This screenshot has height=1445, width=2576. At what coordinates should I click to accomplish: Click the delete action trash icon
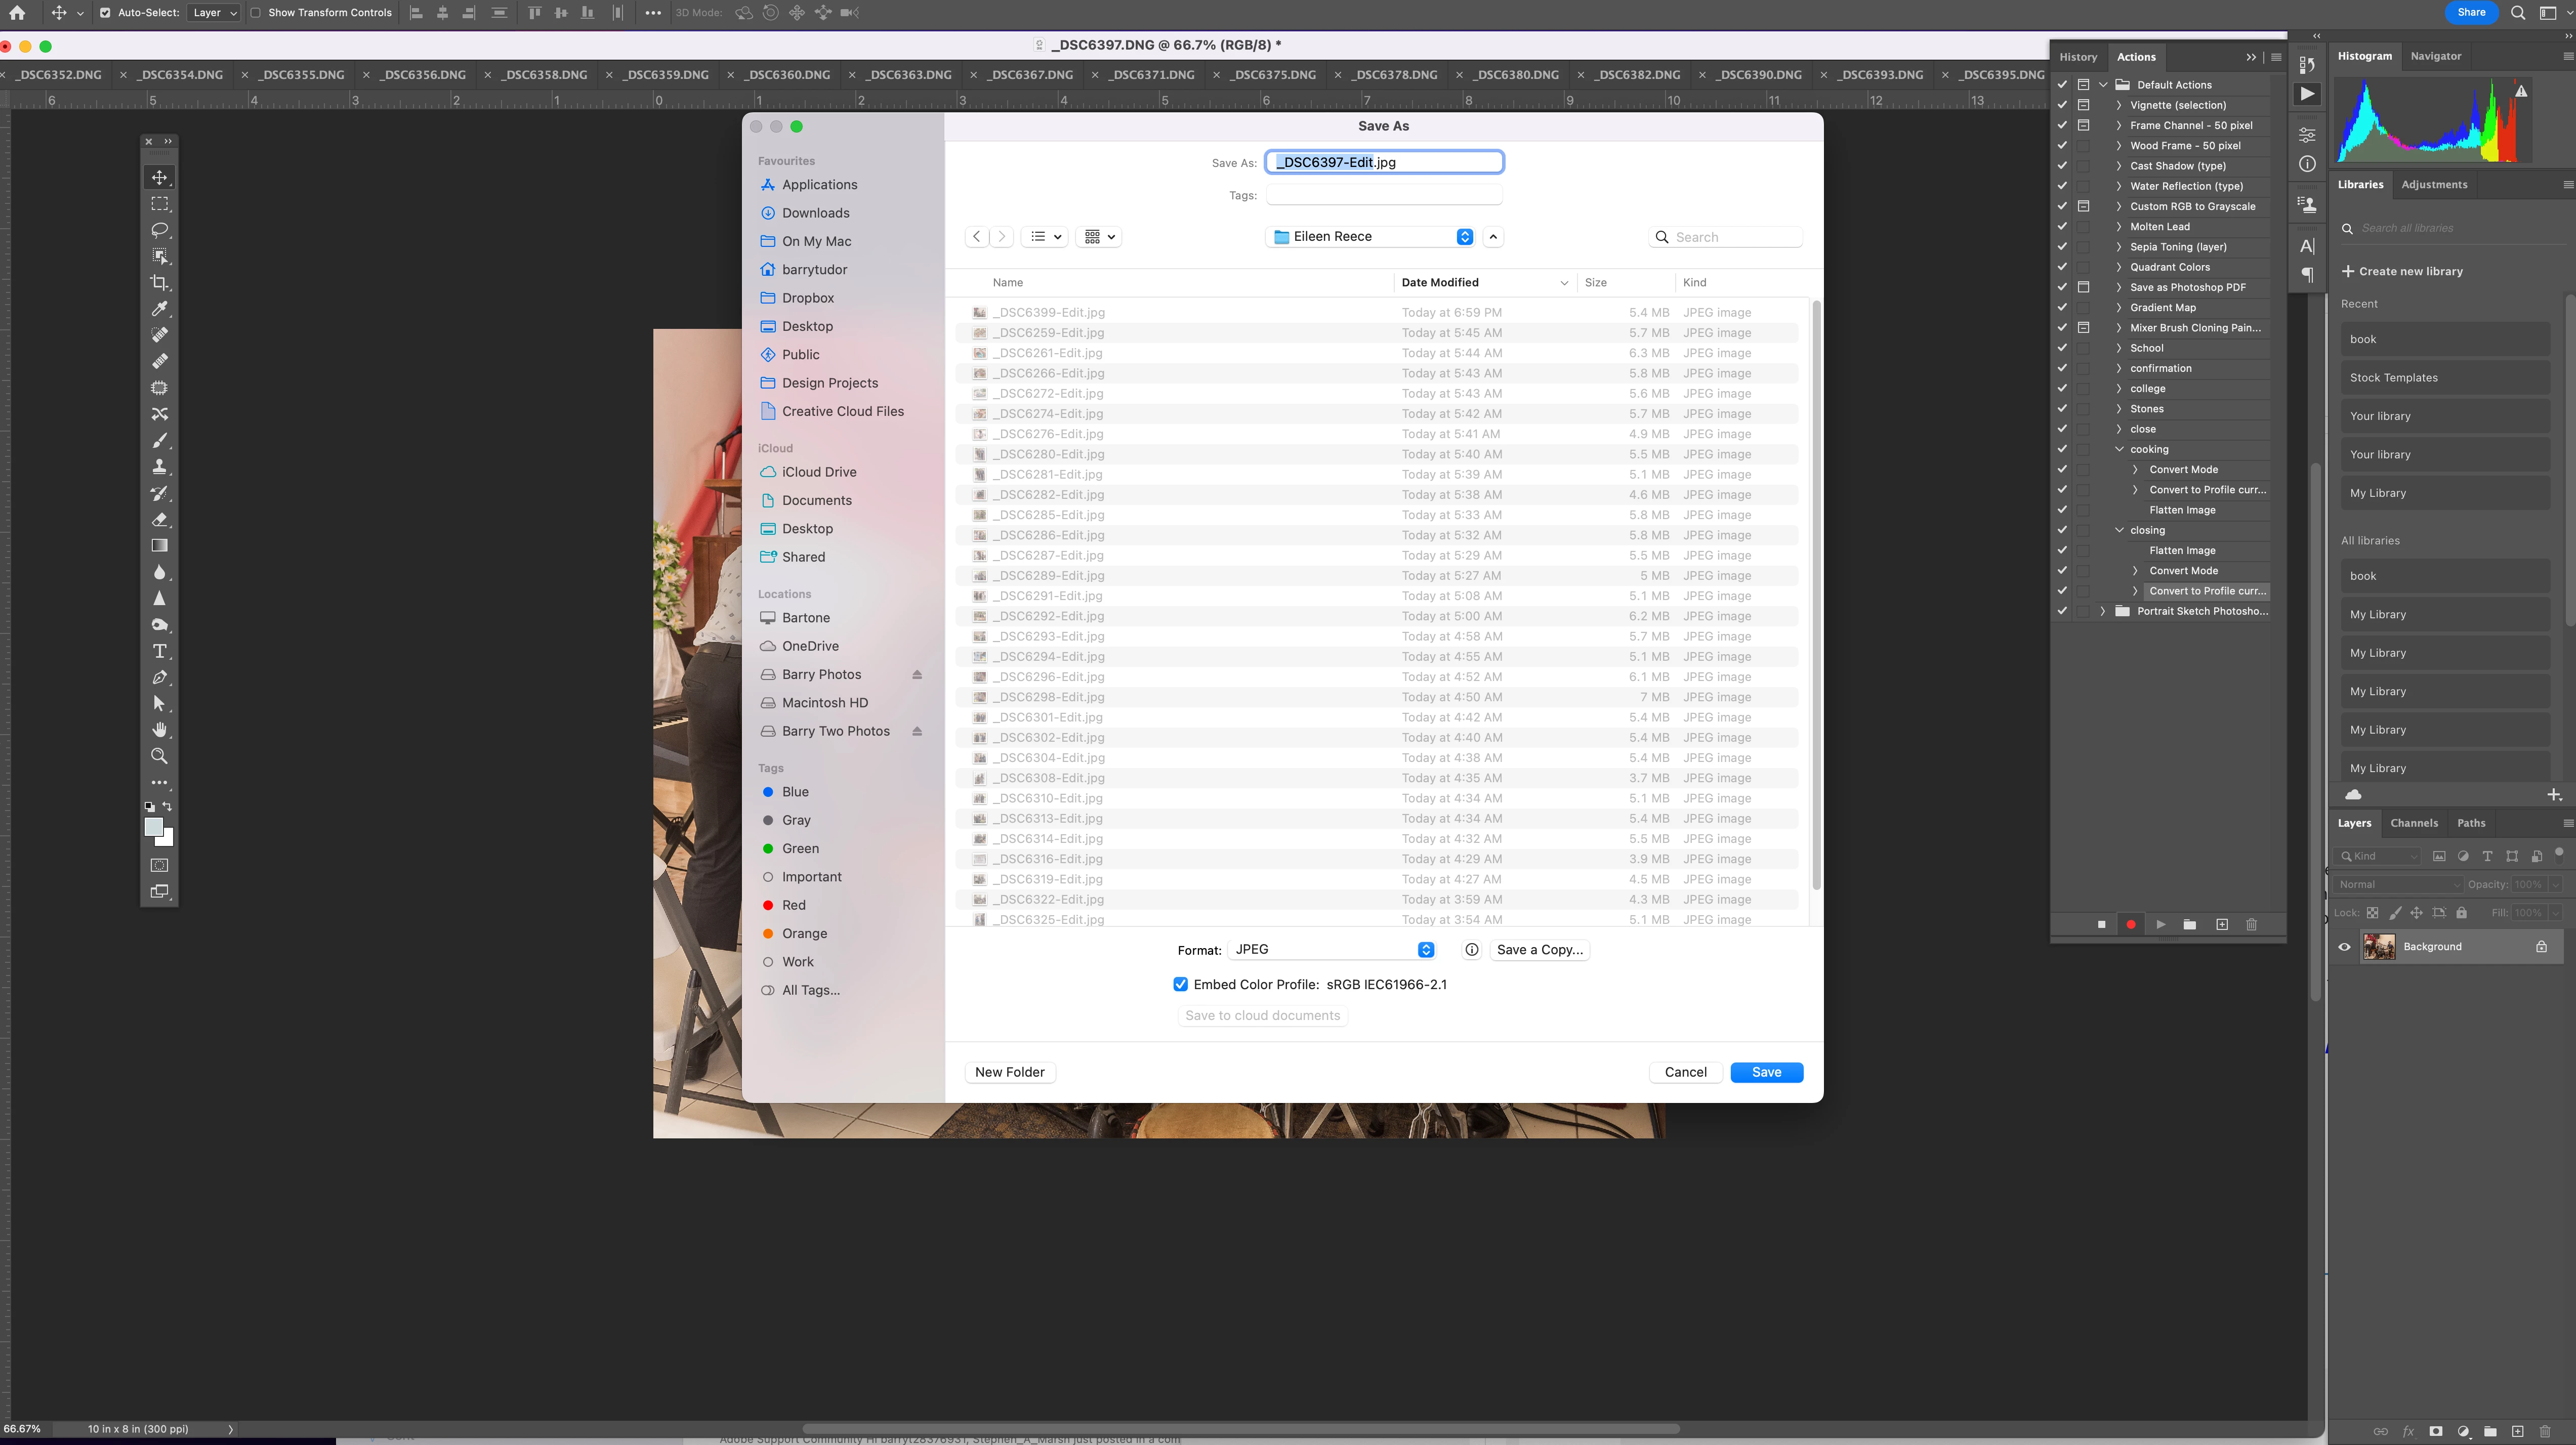(2252, 925)
